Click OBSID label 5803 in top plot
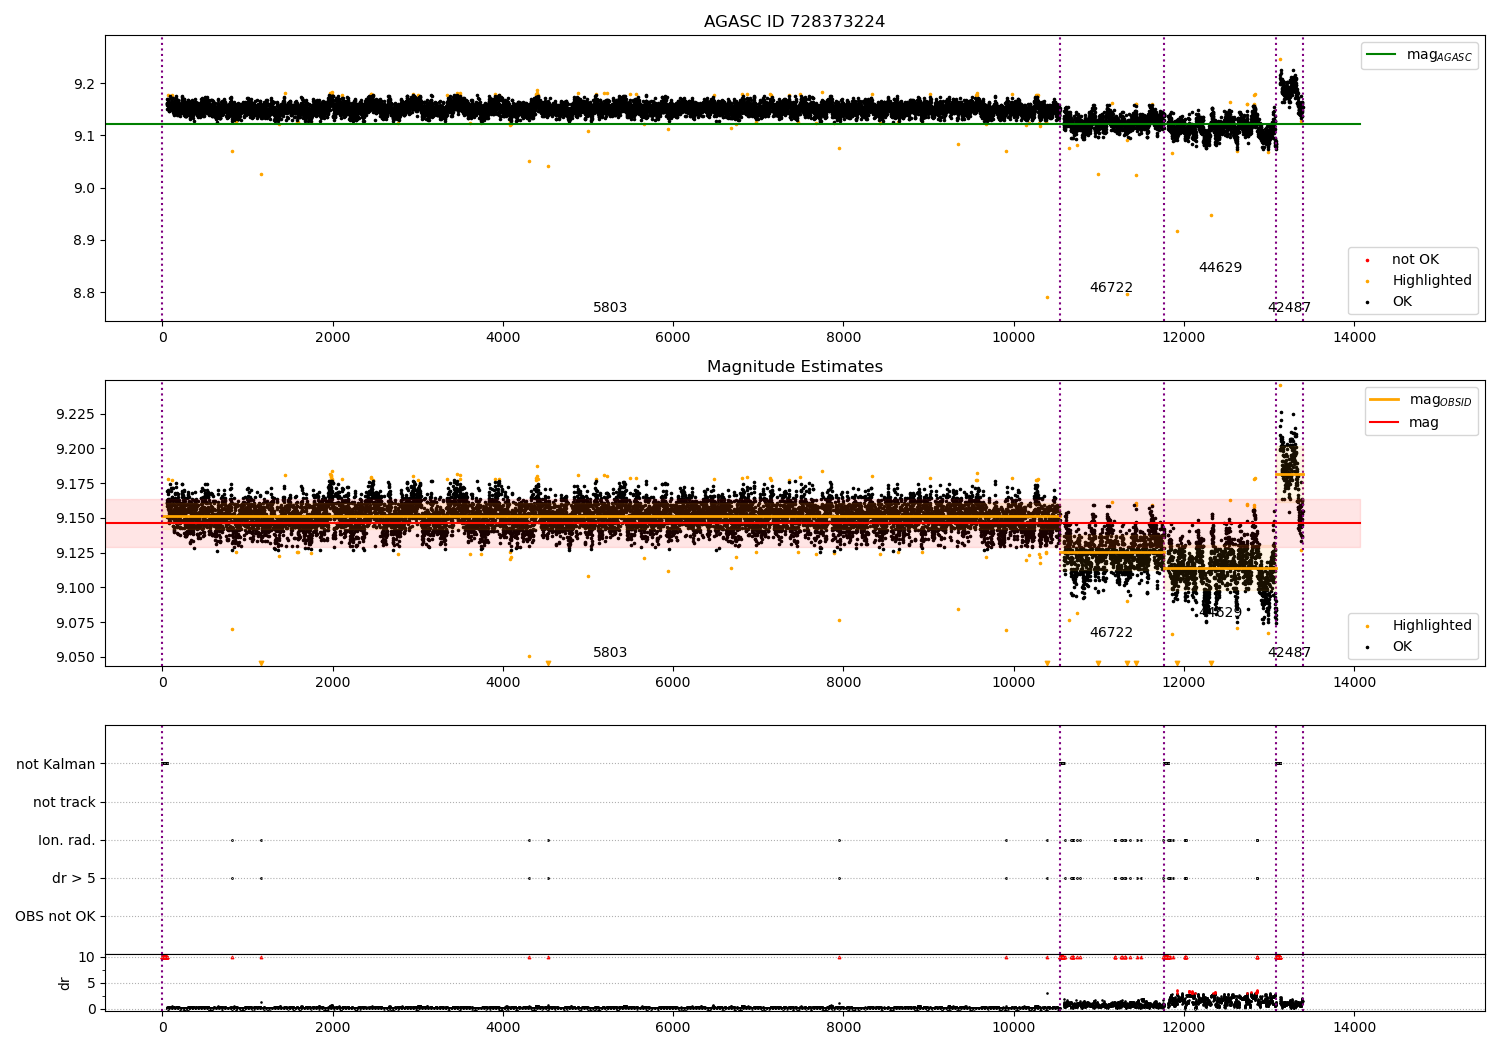Viewport: 1500px width, 1050px height. 610,308
